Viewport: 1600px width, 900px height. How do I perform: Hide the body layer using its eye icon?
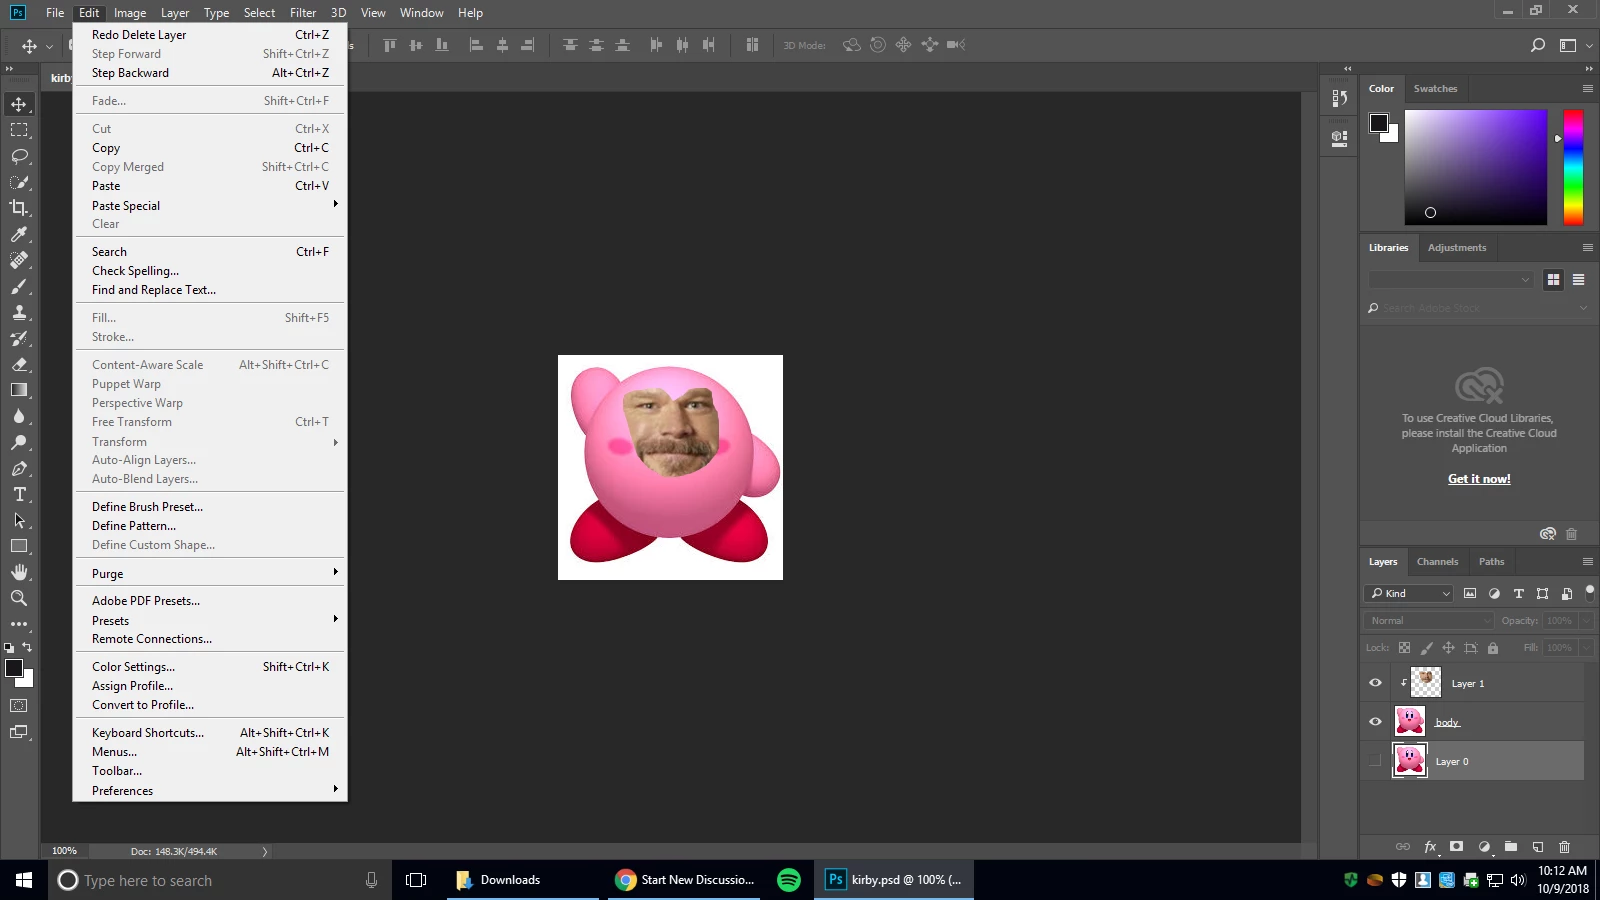pos(1375,722)
